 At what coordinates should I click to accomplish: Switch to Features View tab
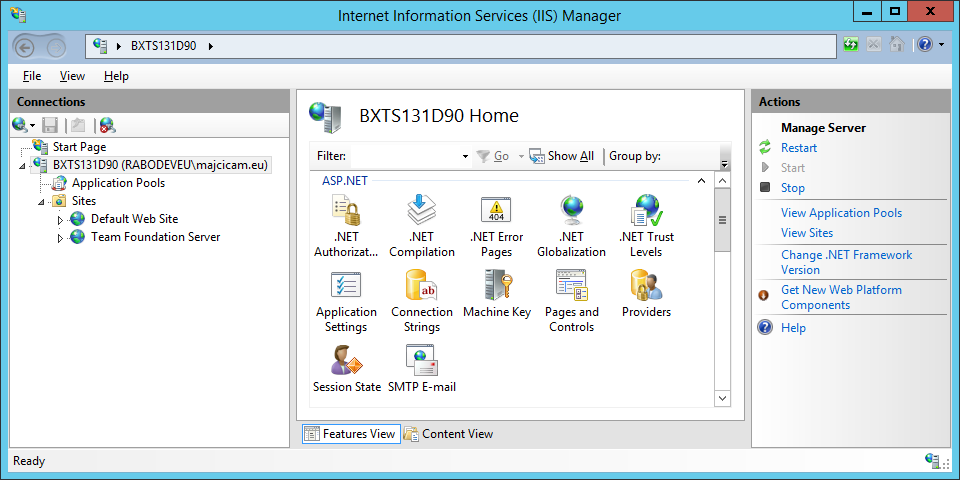pyautogui.click(x=351, y=434)
